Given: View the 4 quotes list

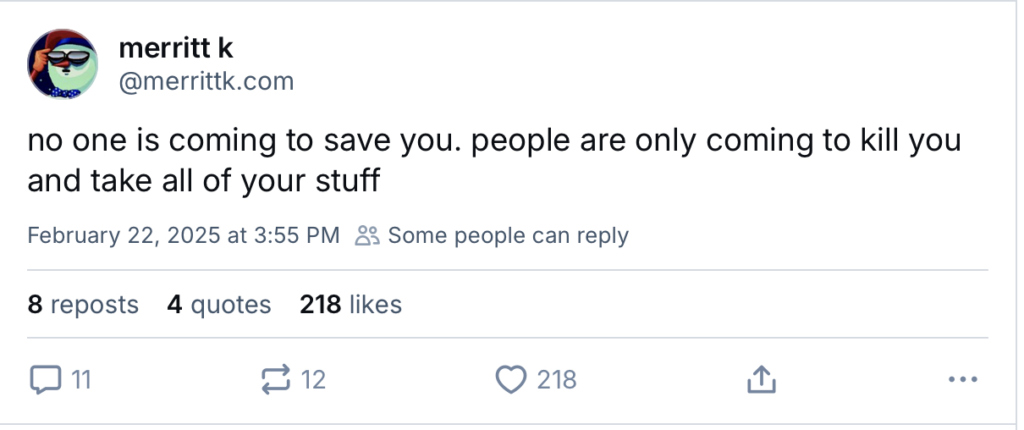Looking at the screenshot, I should tap(219, 304).
